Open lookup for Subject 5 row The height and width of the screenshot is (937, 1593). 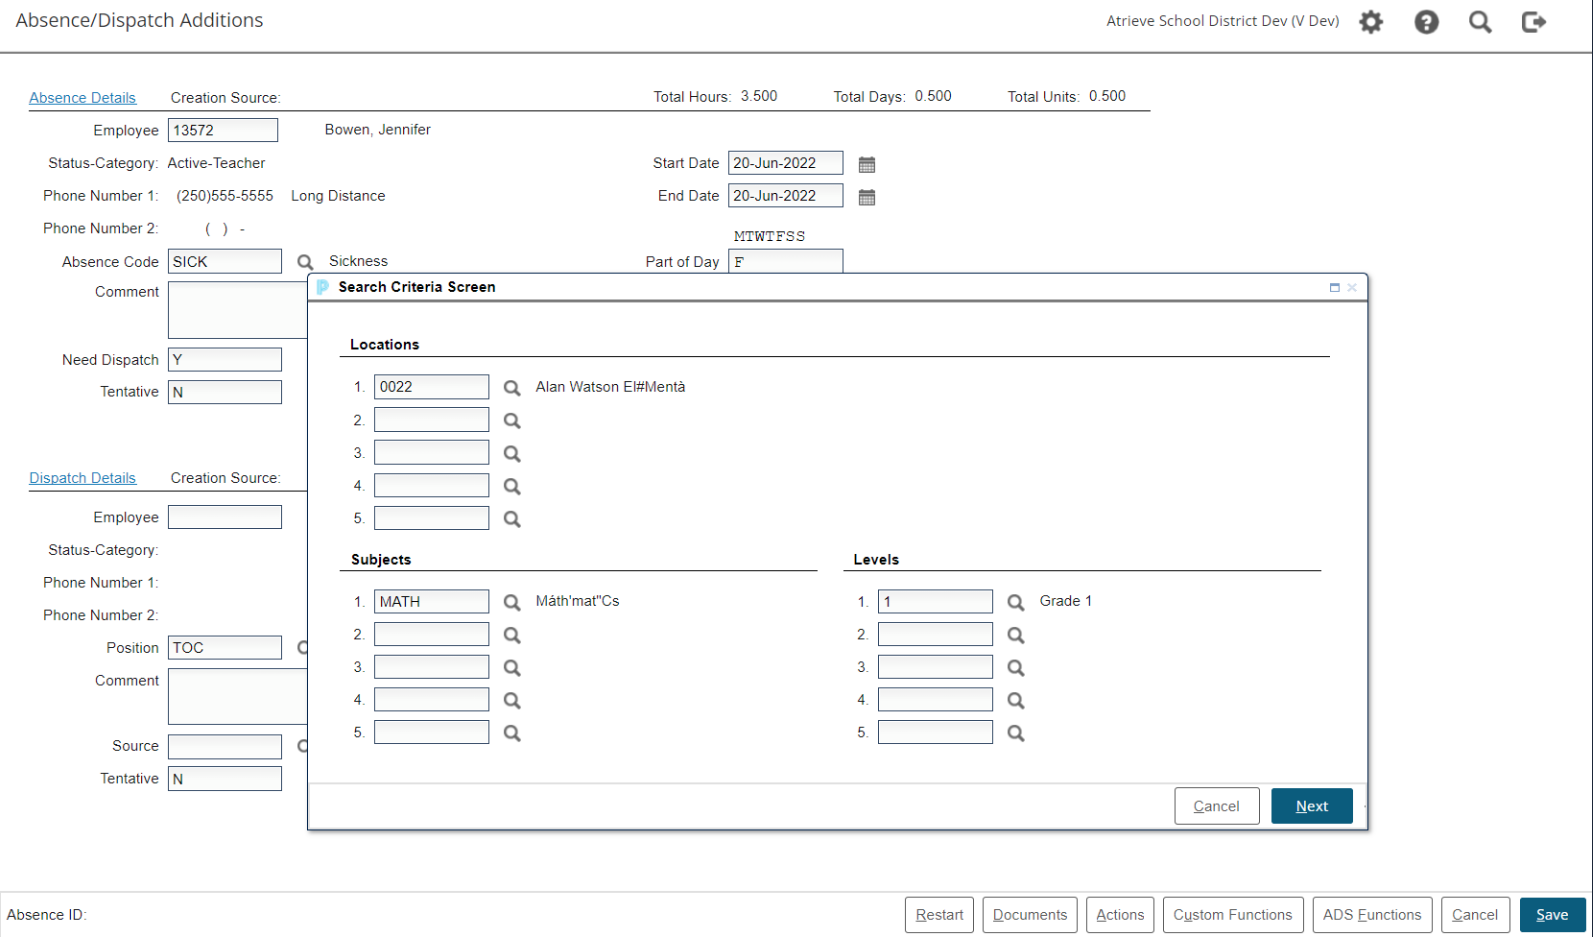click(512, 733)
